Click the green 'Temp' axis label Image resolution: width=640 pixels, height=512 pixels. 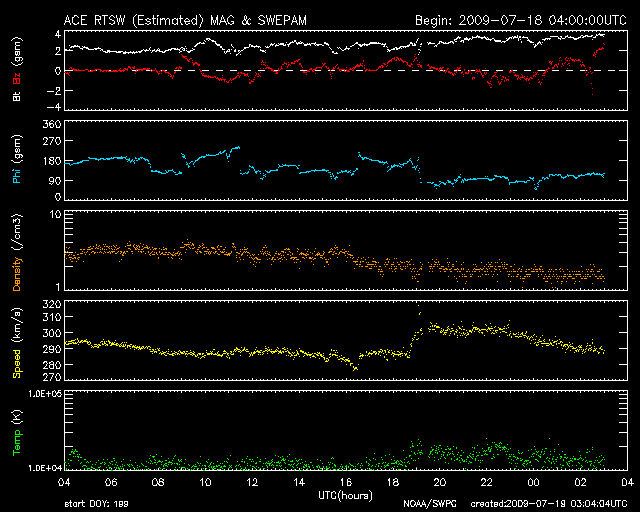click(17, 444)
